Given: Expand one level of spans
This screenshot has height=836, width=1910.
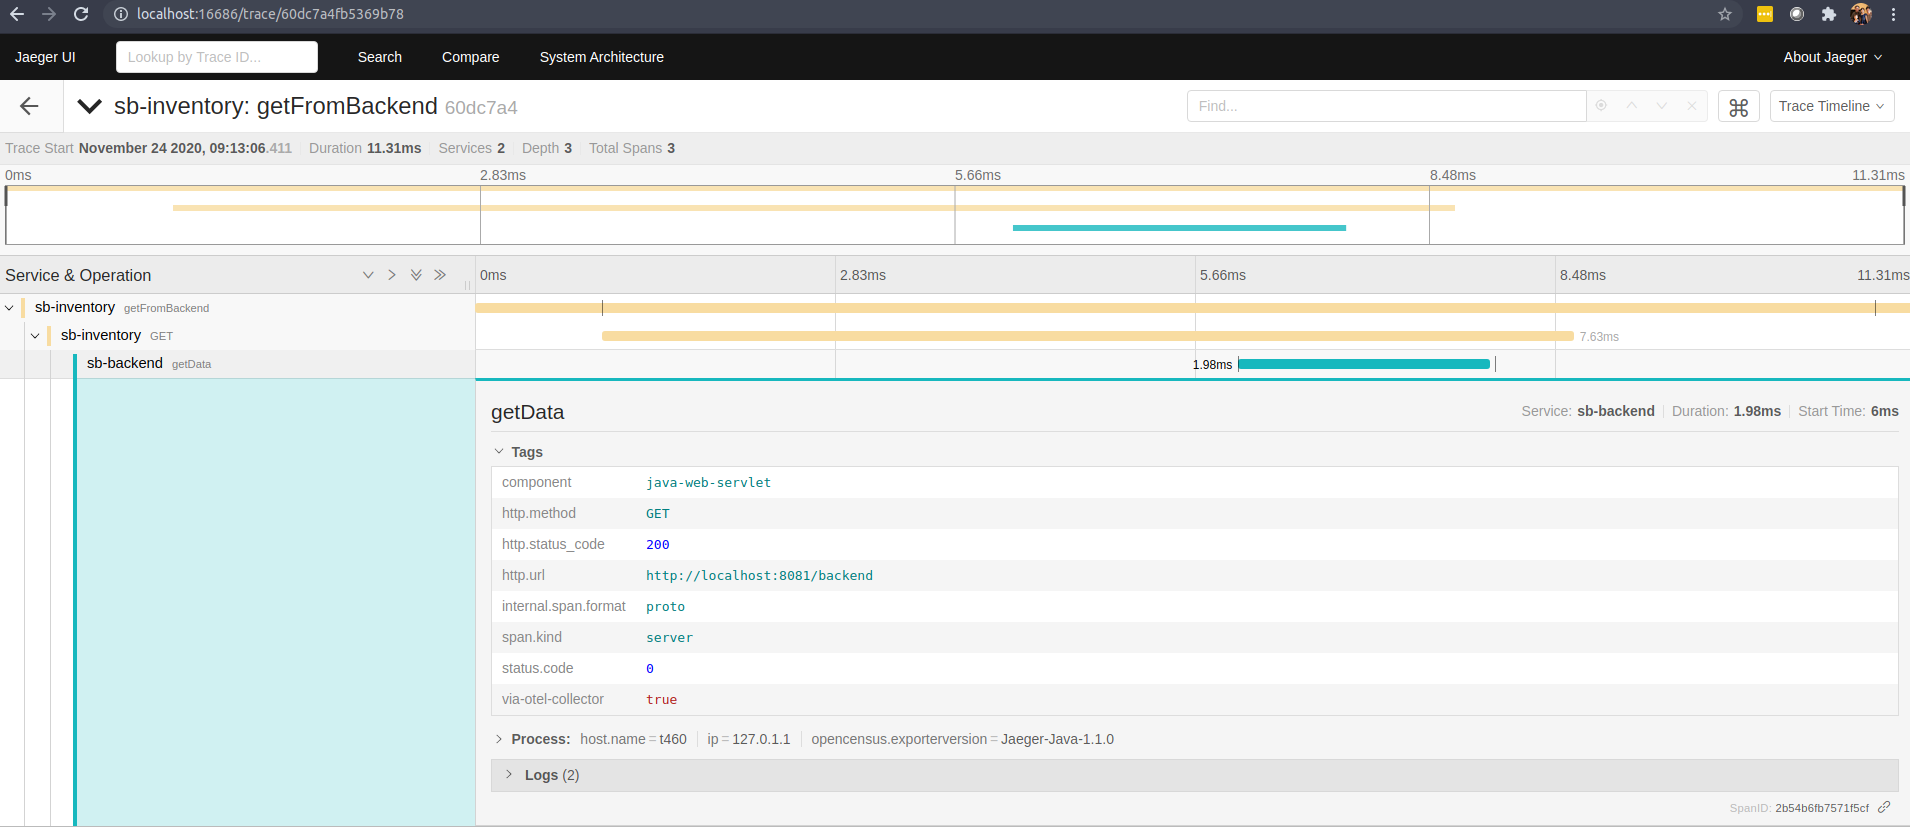Looking at the screenshot, I should pos(368,275).
